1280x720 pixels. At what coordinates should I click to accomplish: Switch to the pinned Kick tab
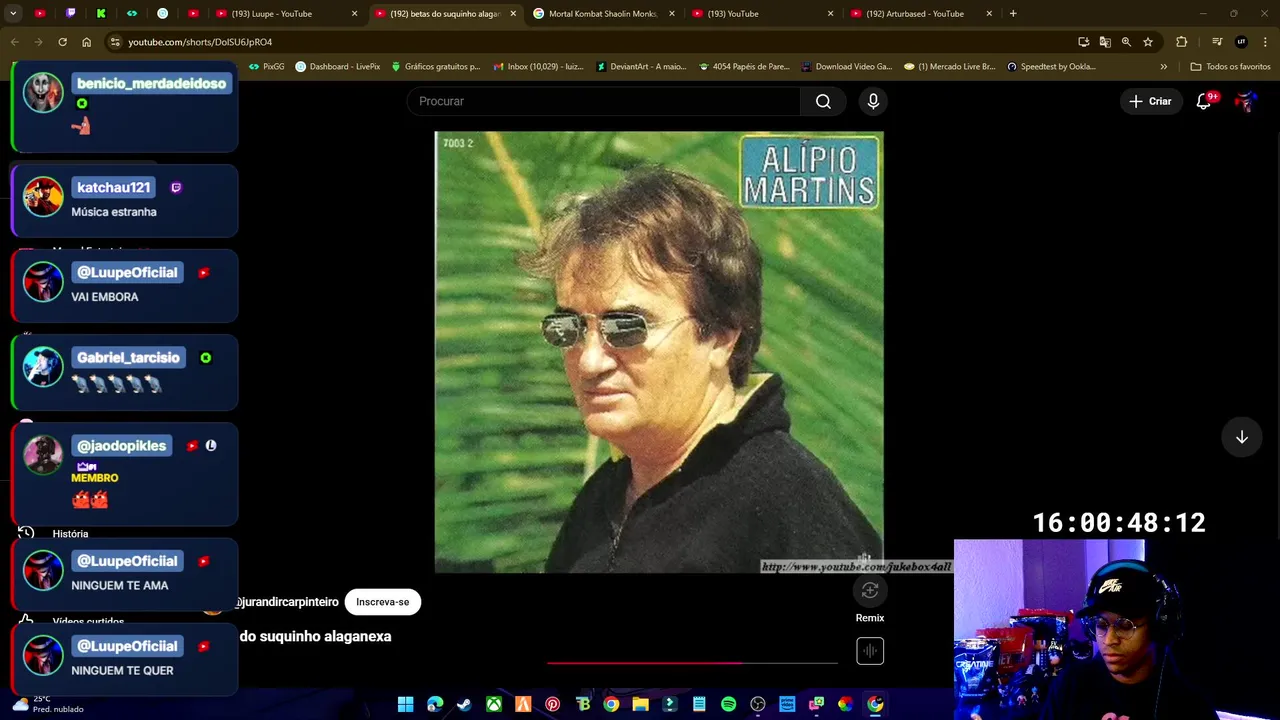101,14
